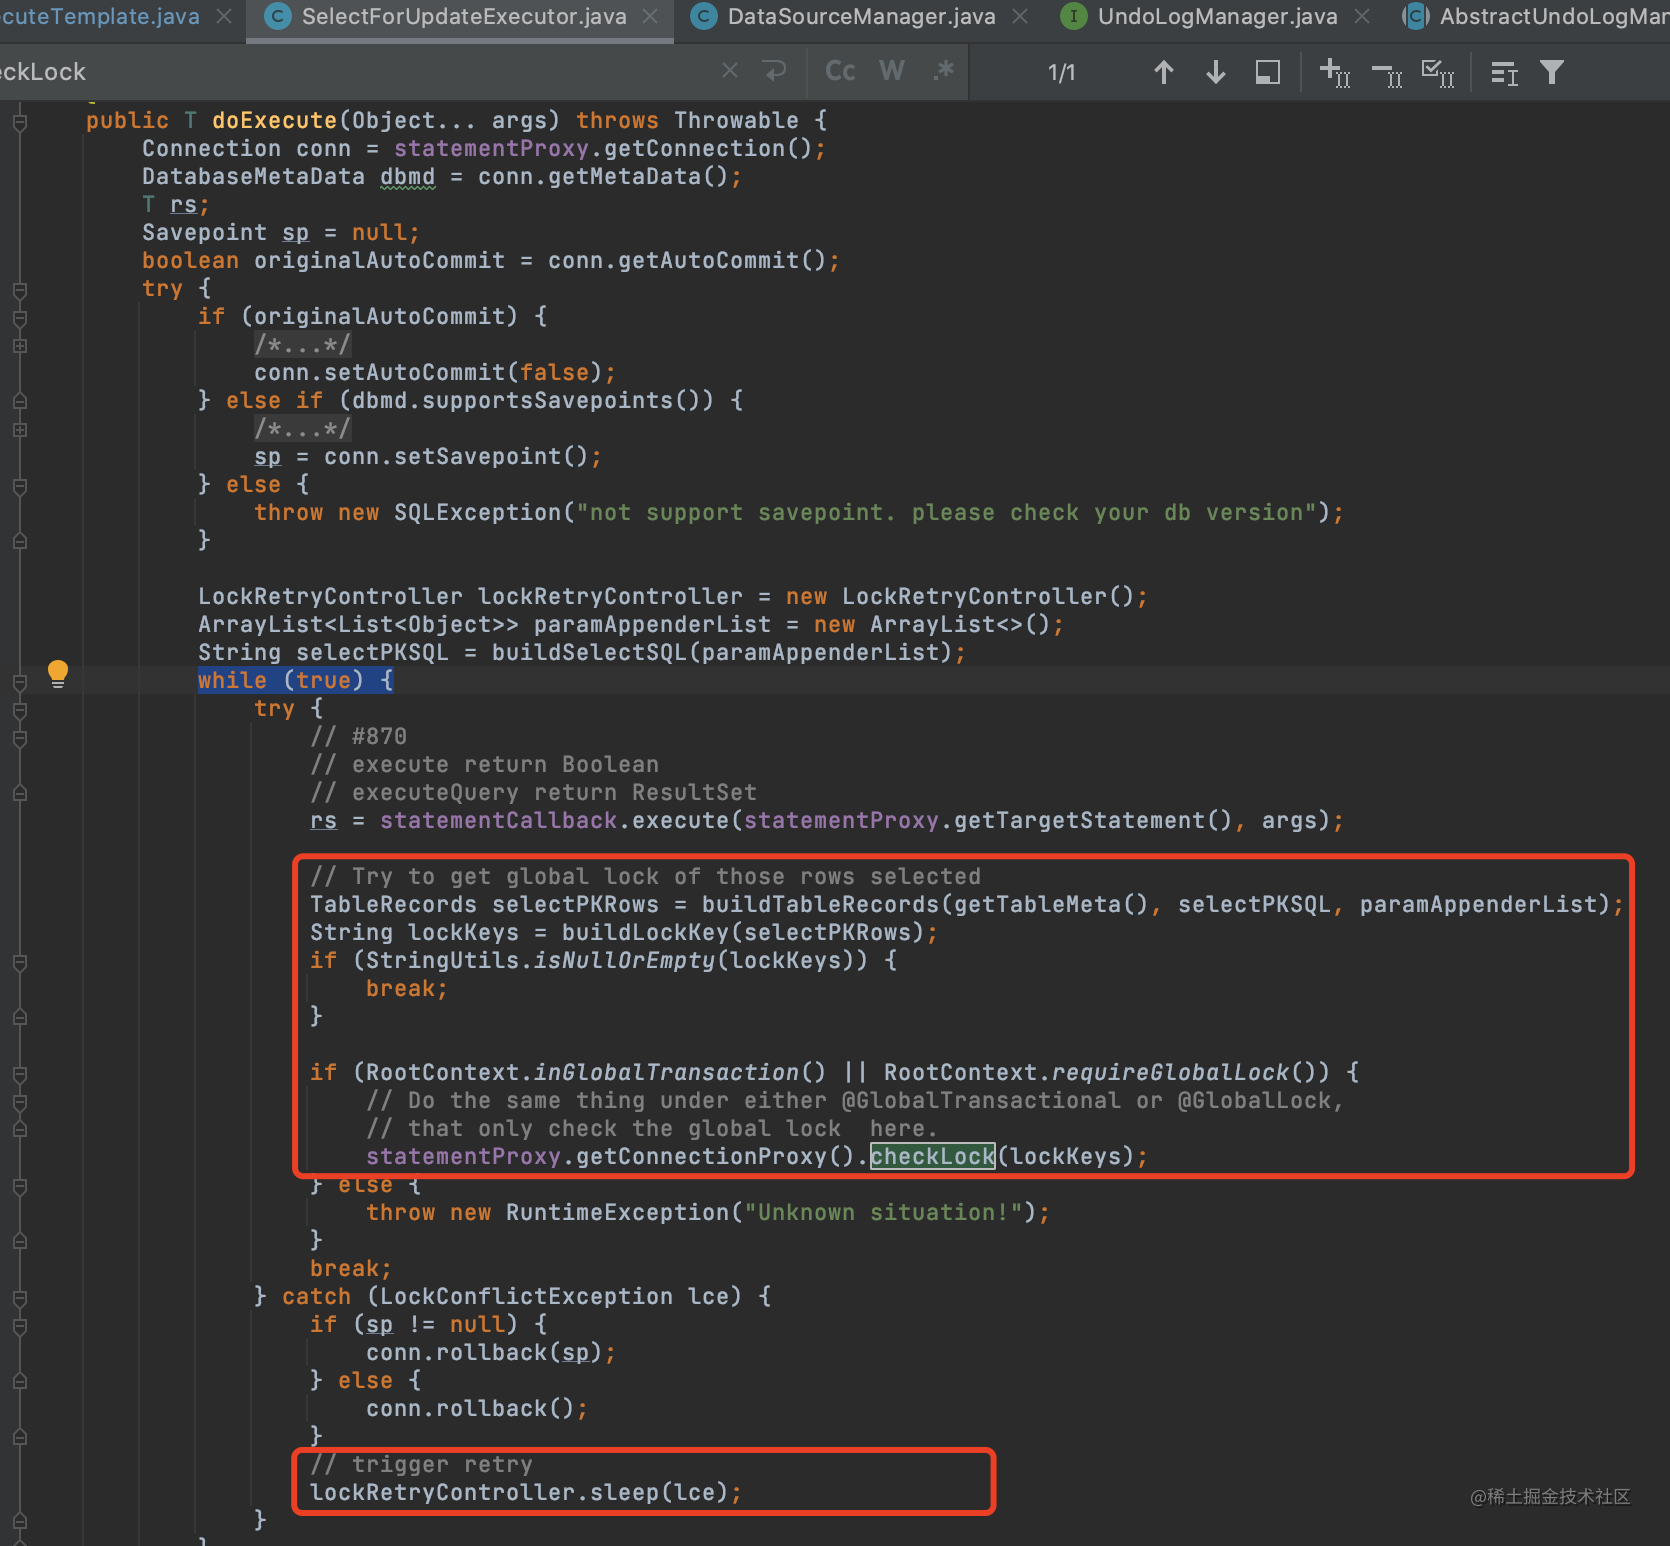This screenshot has height=1546, width=1670.
Task: Click the "not support savepoint" string literal
Action: (946, 512)
